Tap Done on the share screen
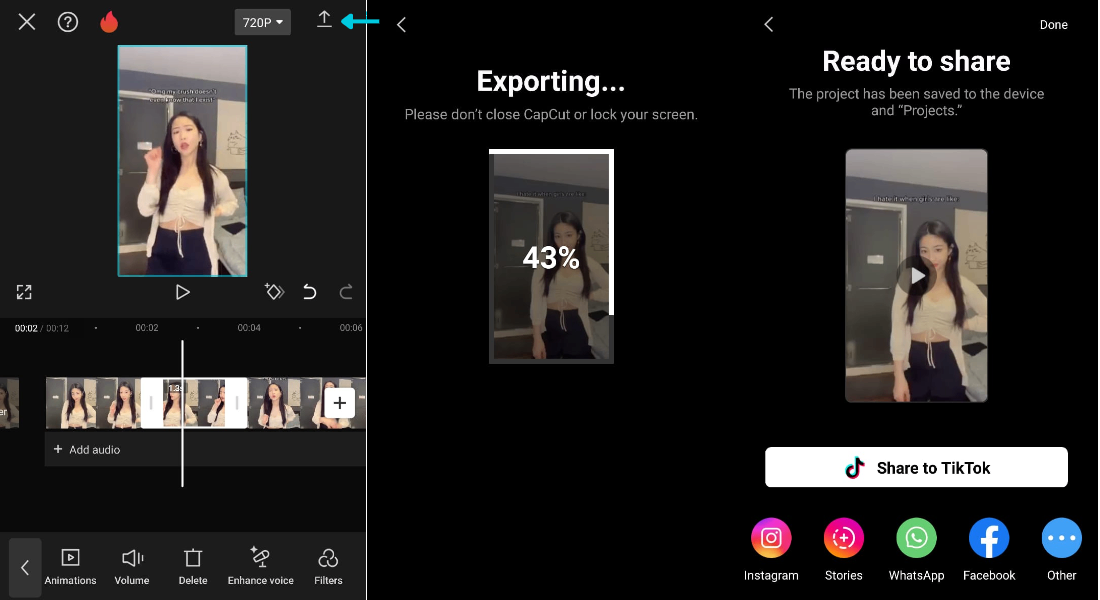This screenshot has width=1100, height=600. pyautogui.click(x=1054, y=25)
